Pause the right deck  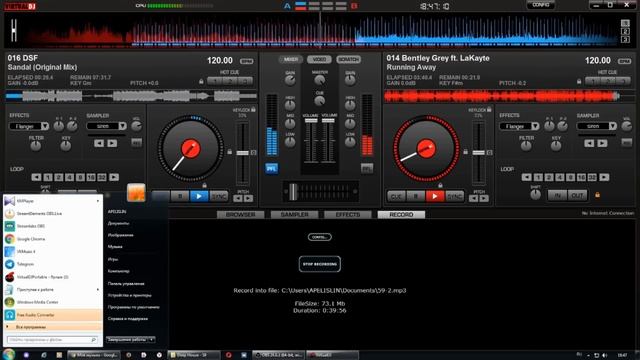coord(416,196)
